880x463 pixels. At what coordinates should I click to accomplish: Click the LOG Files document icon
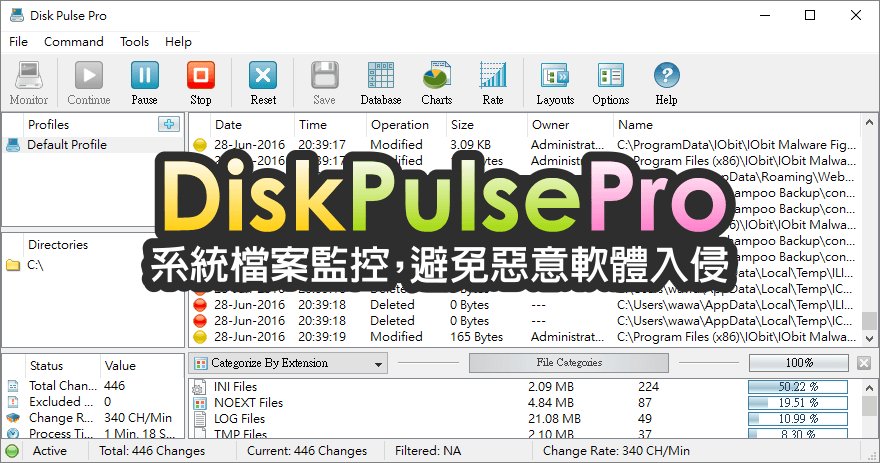tap(199, 419)
